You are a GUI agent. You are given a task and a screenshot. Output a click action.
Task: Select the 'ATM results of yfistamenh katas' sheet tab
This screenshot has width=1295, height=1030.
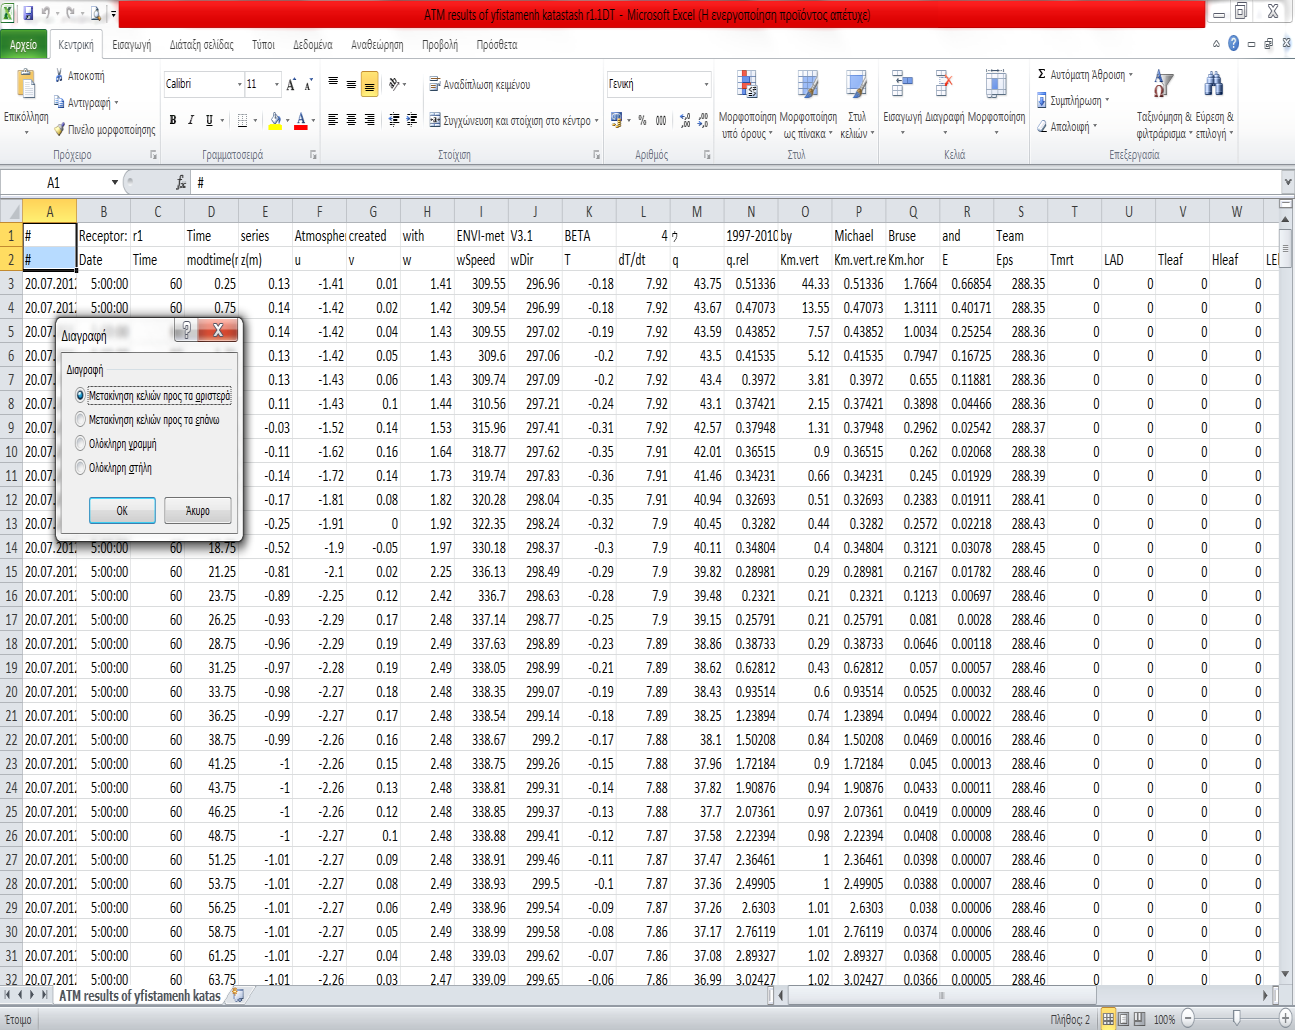(x=139, y=996)
